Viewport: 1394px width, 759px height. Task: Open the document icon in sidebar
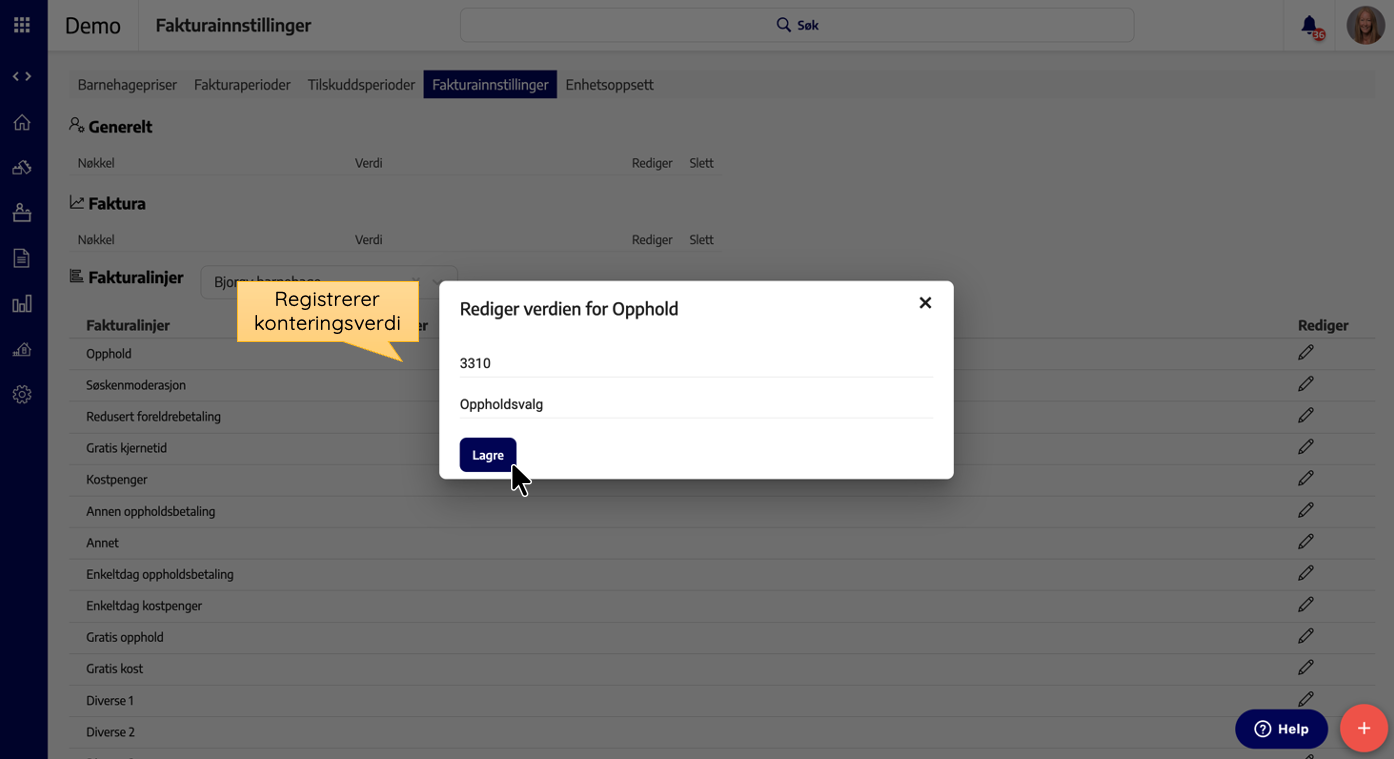tap(22, 258)
